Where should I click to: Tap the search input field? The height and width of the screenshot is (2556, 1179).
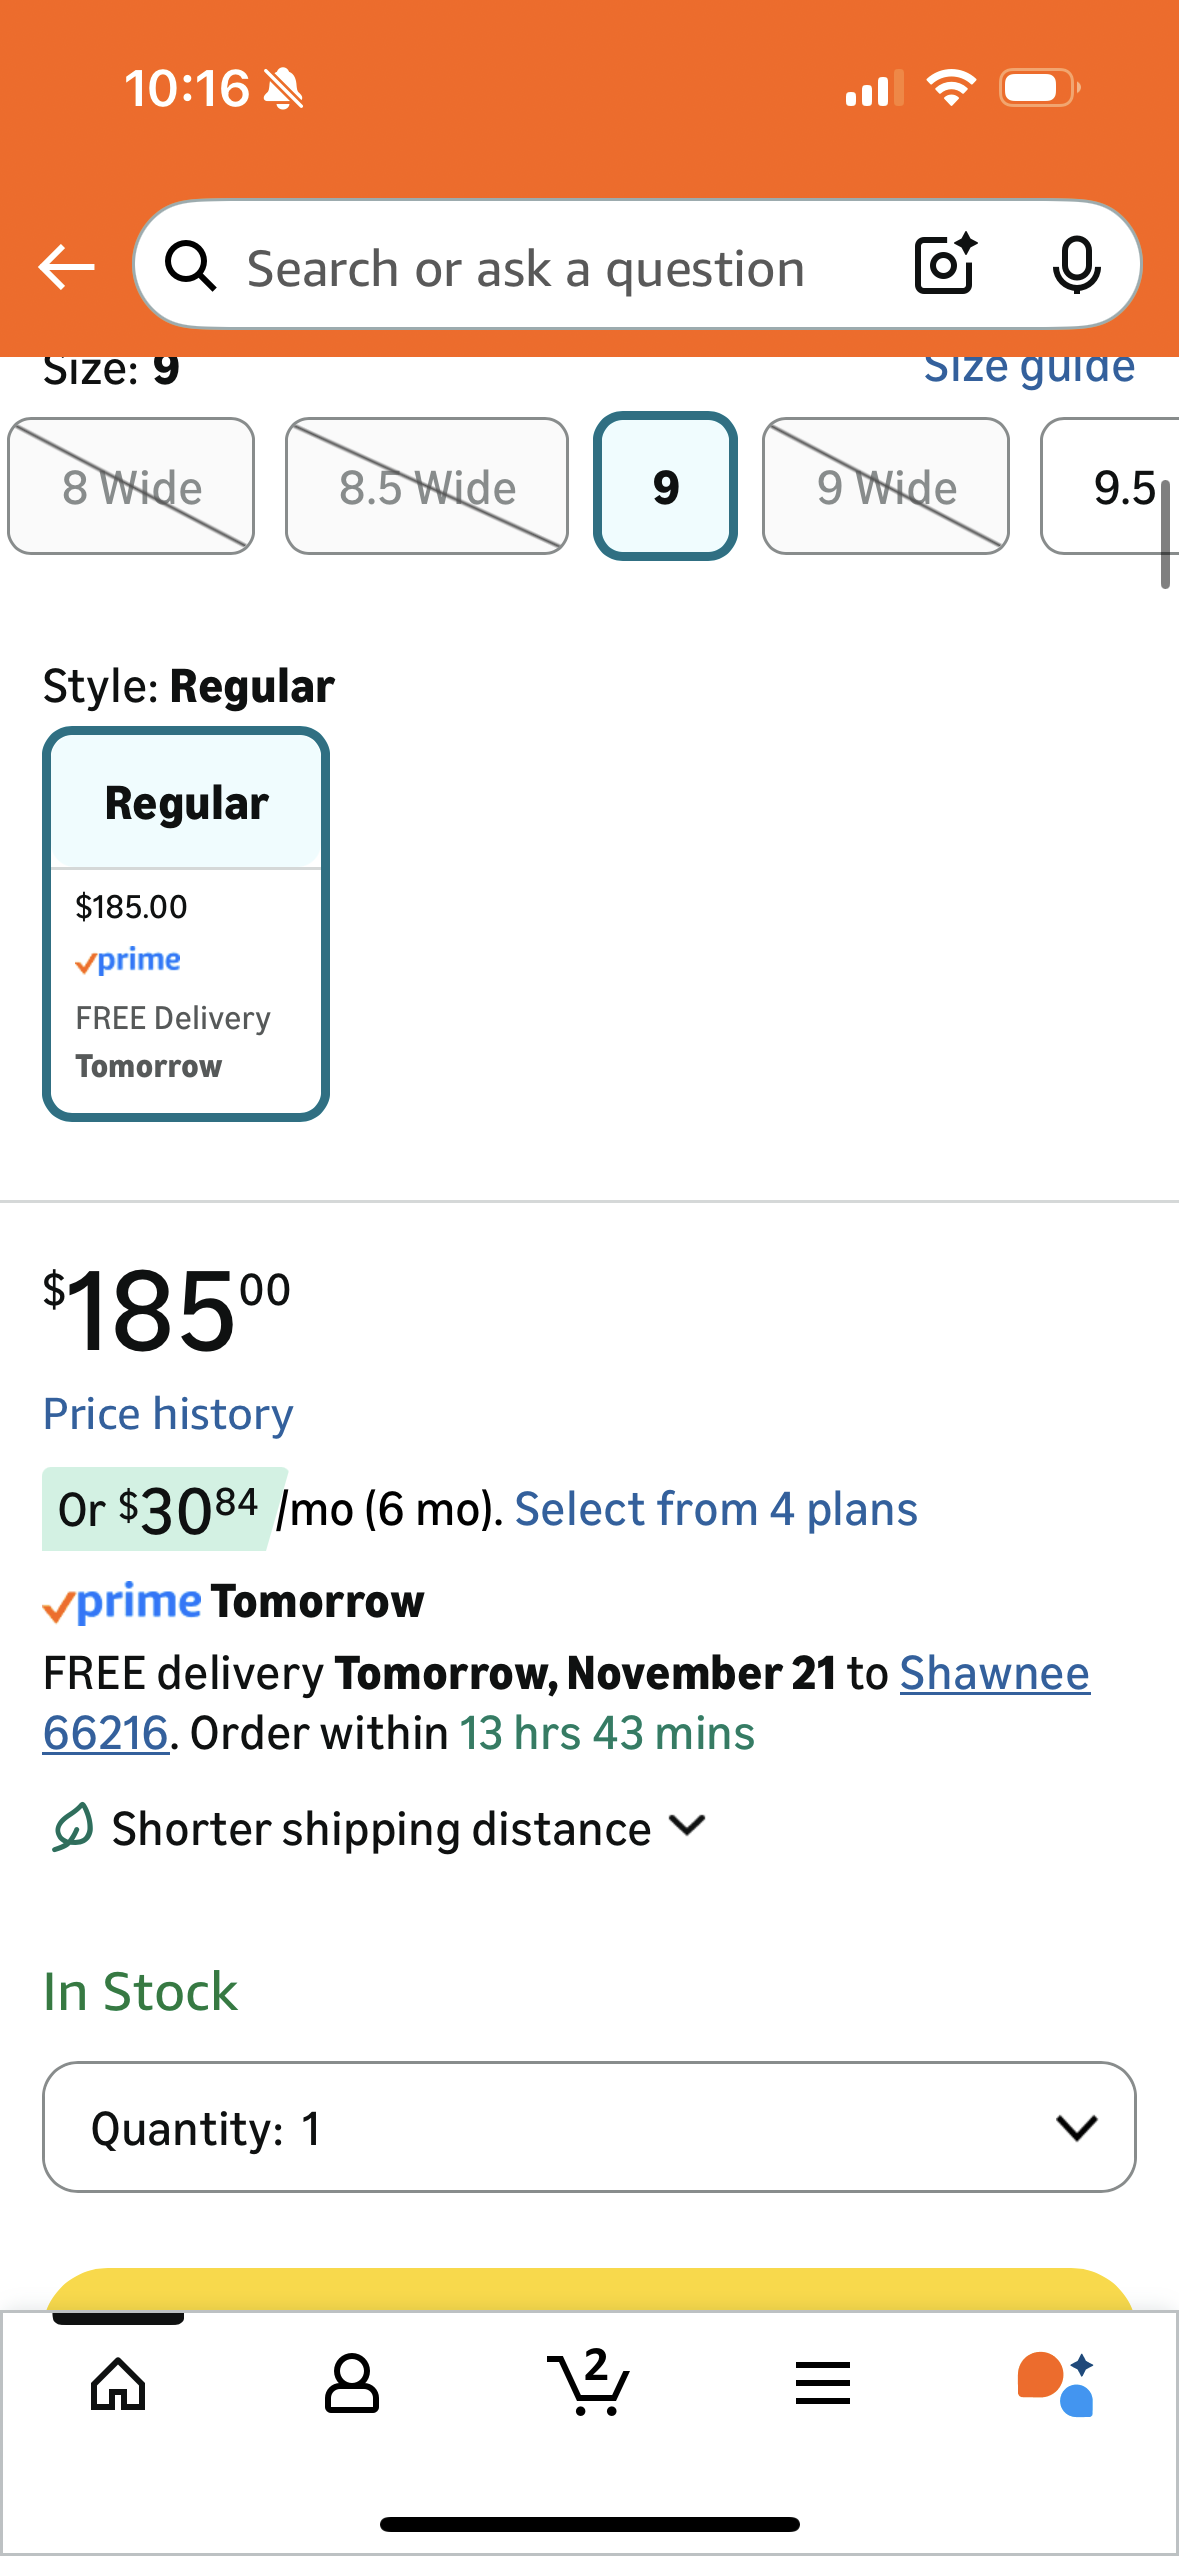point(525,268)
